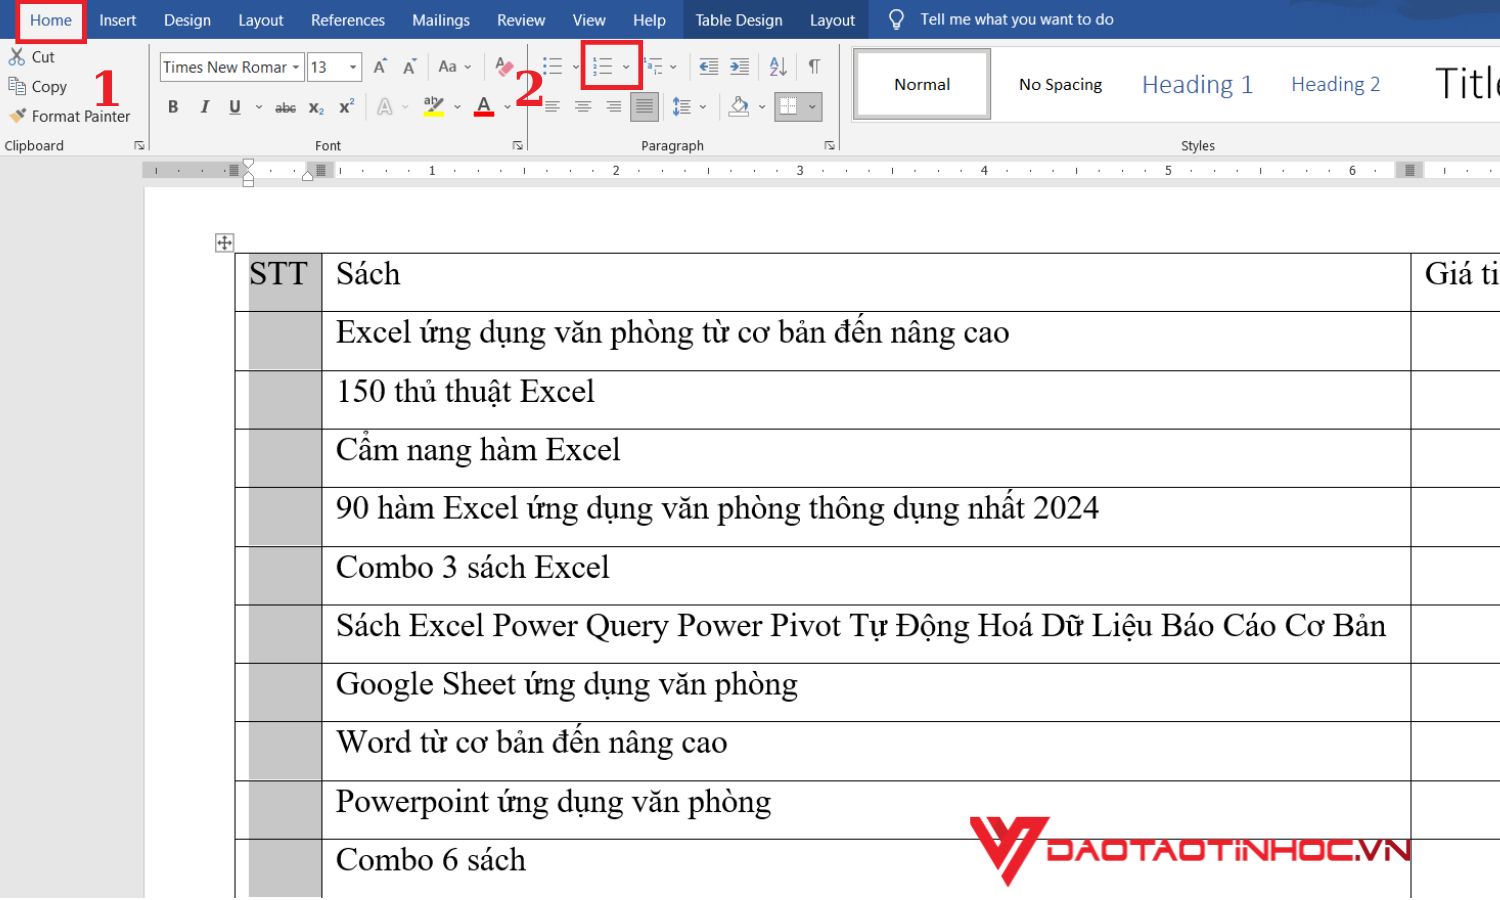Select the No Spacing style
Screen dimensions: 1500x900
pos(1059,84)
